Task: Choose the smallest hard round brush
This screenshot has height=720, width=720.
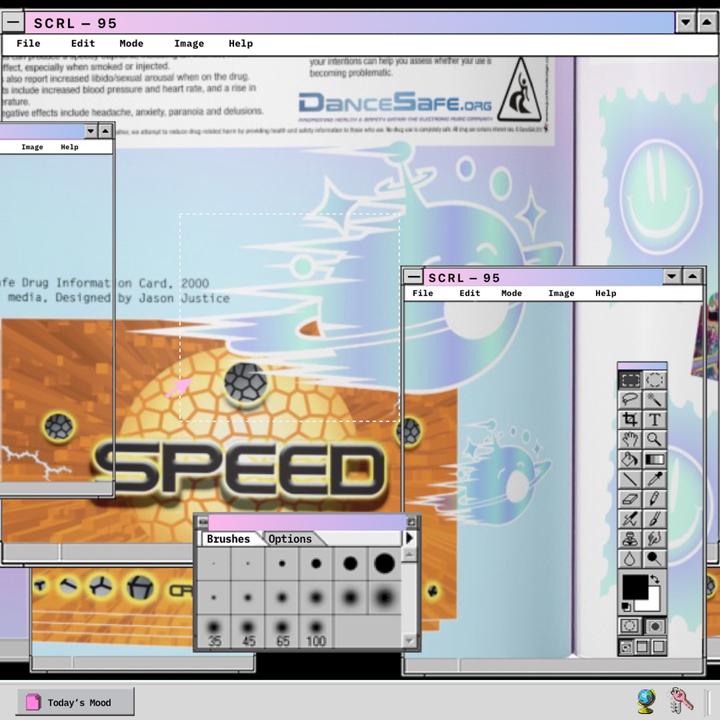Action: 214,563
